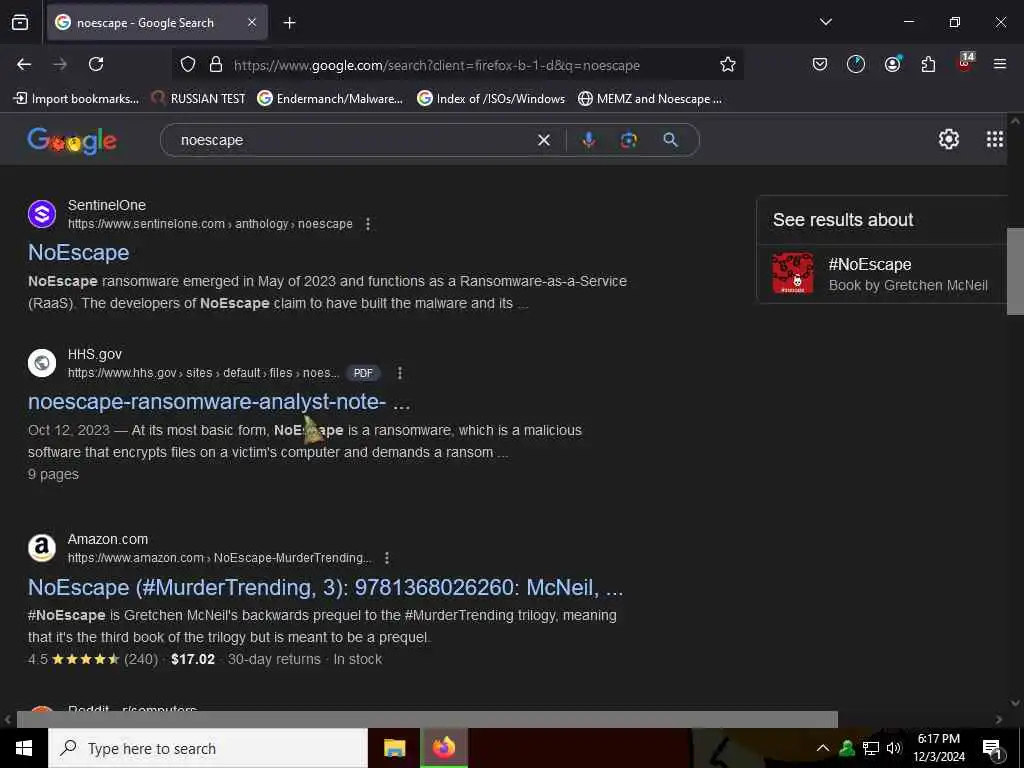Click the HHS.gov globe favicon
The width and height of the screenshot is (1024, 768).
[42, 363]
